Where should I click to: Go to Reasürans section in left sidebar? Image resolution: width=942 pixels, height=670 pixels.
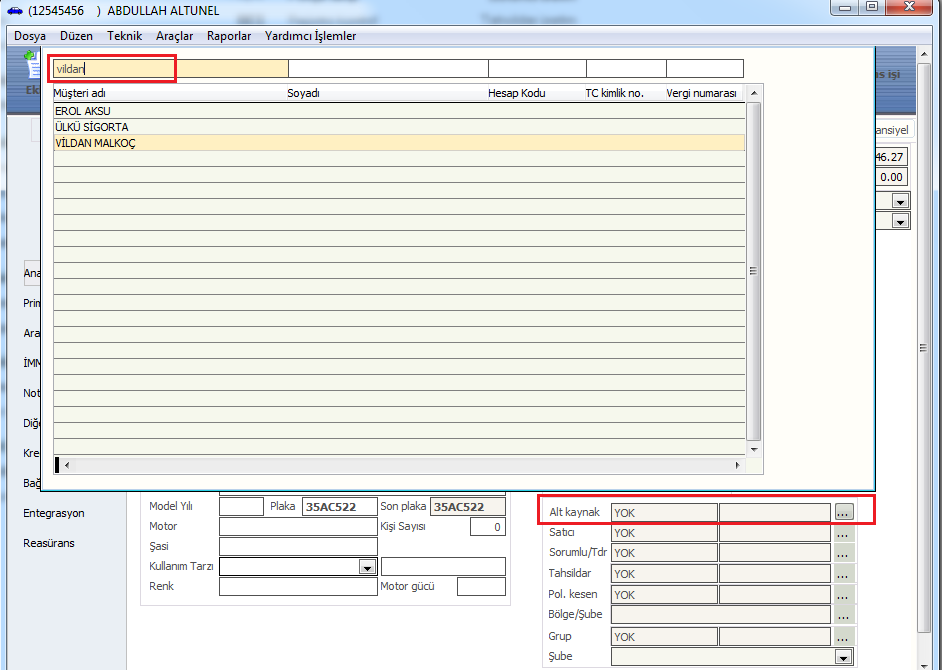[x=49, y=543]
